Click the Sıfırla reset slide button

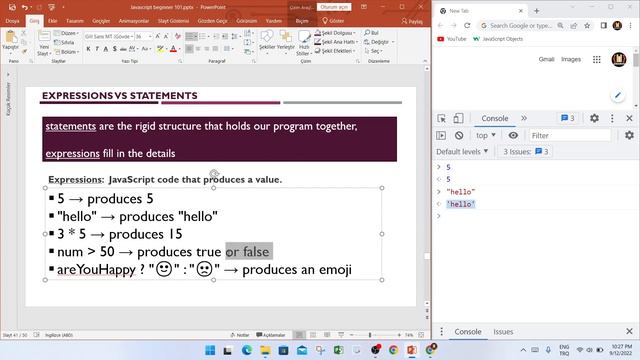pos(64,42)
